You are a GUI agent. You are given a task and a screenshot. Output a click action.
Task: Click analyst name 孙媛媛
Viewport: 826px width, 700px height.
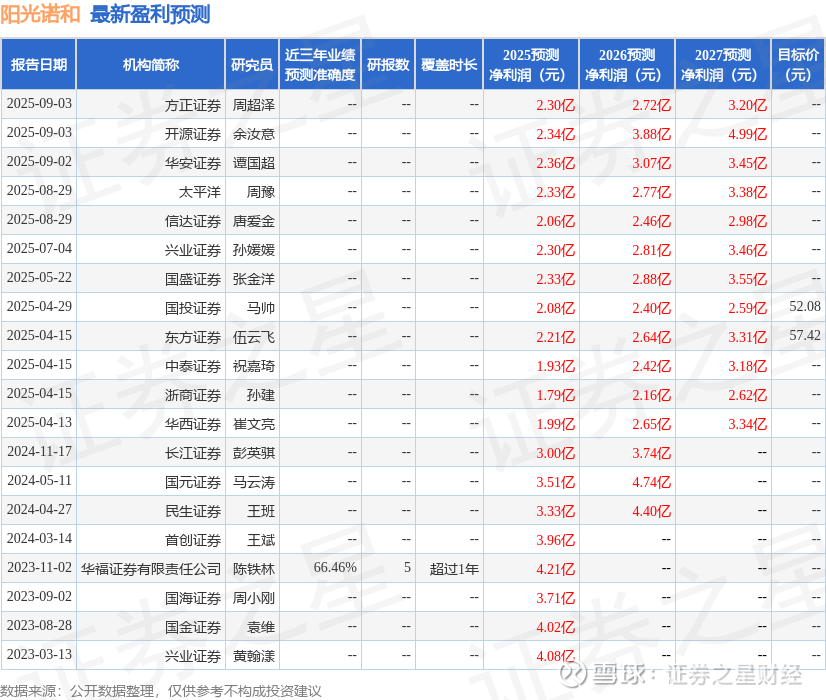[254, 250]
